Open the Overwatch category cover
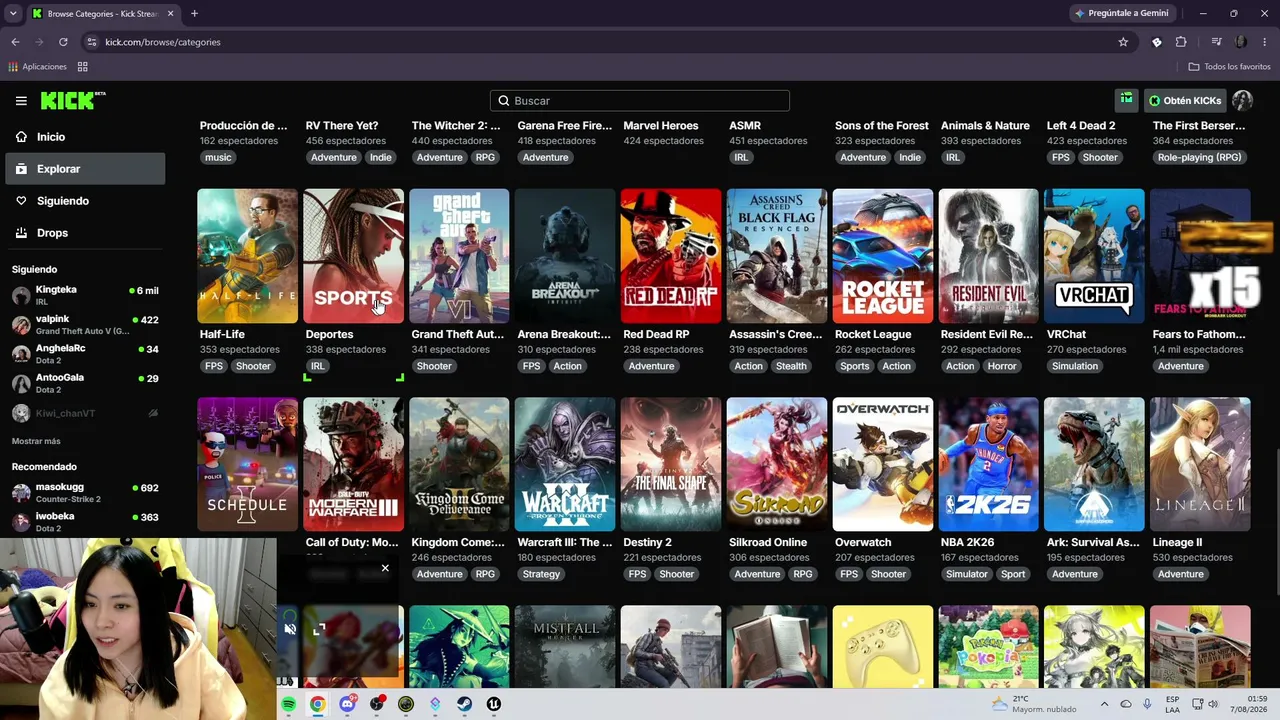 click(x=883, y=464)
